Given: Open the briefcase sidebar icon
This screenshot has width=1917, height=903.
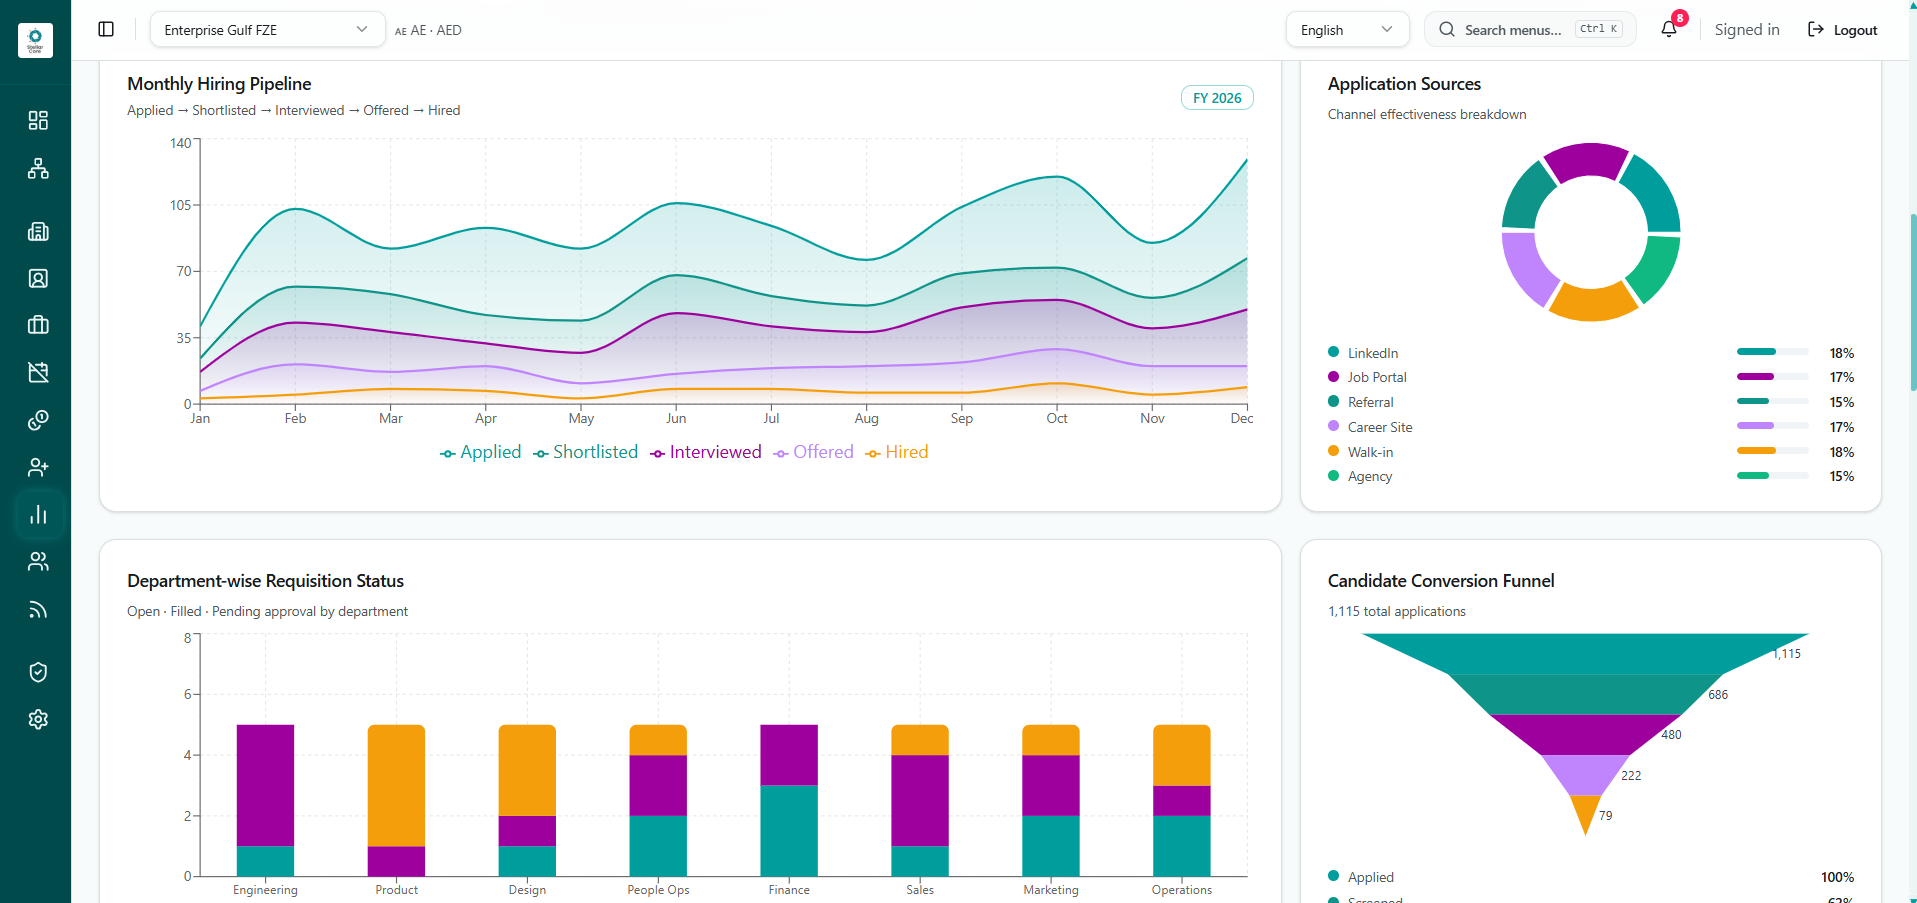Looking at the screenshot, I should click(38, 325).
